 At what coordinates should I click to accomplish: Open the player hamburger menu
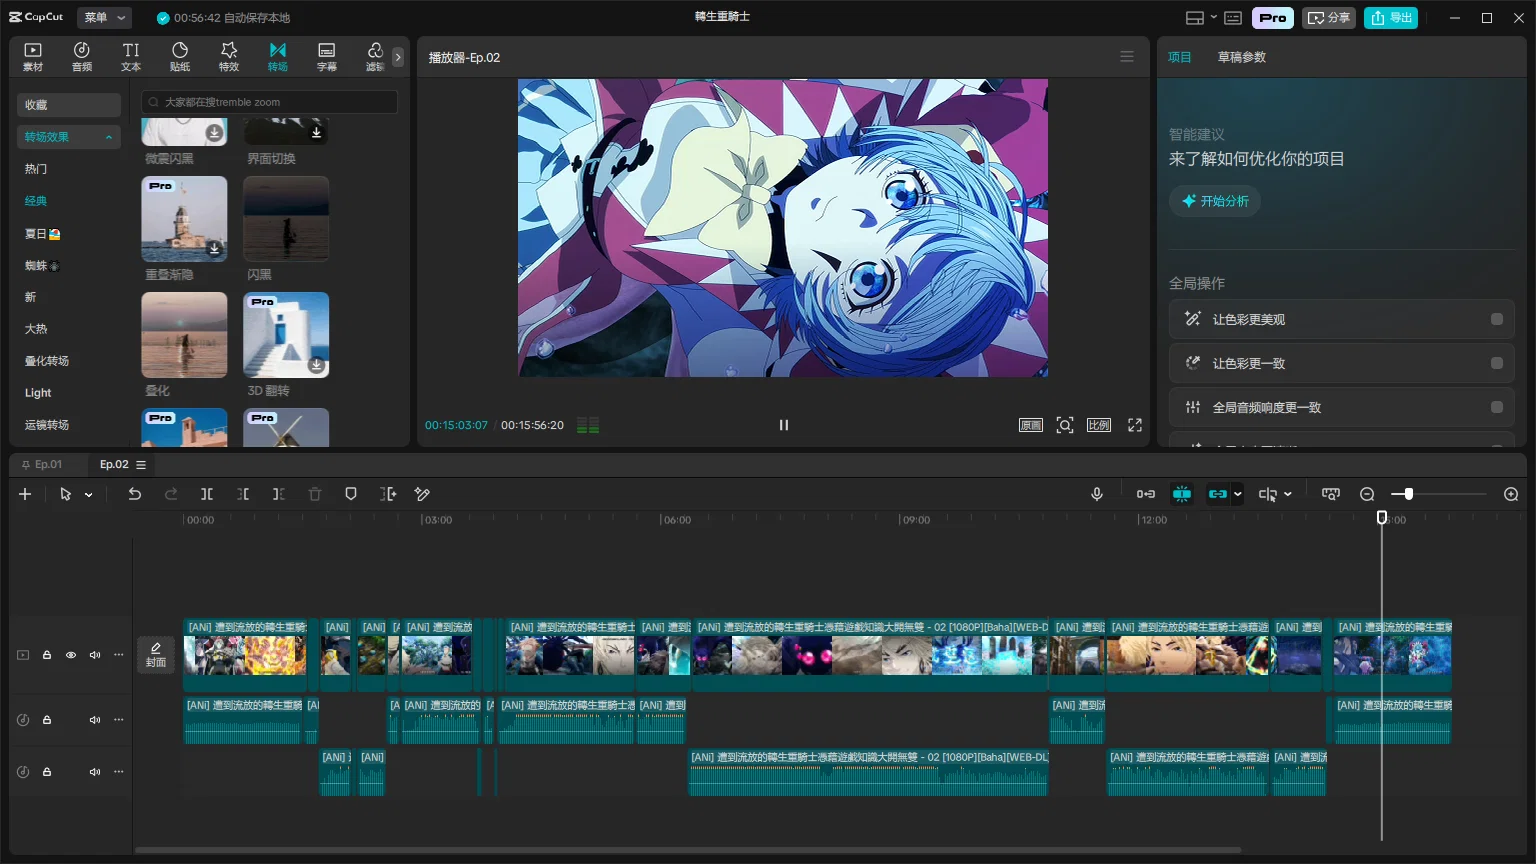pos(1127,57)
